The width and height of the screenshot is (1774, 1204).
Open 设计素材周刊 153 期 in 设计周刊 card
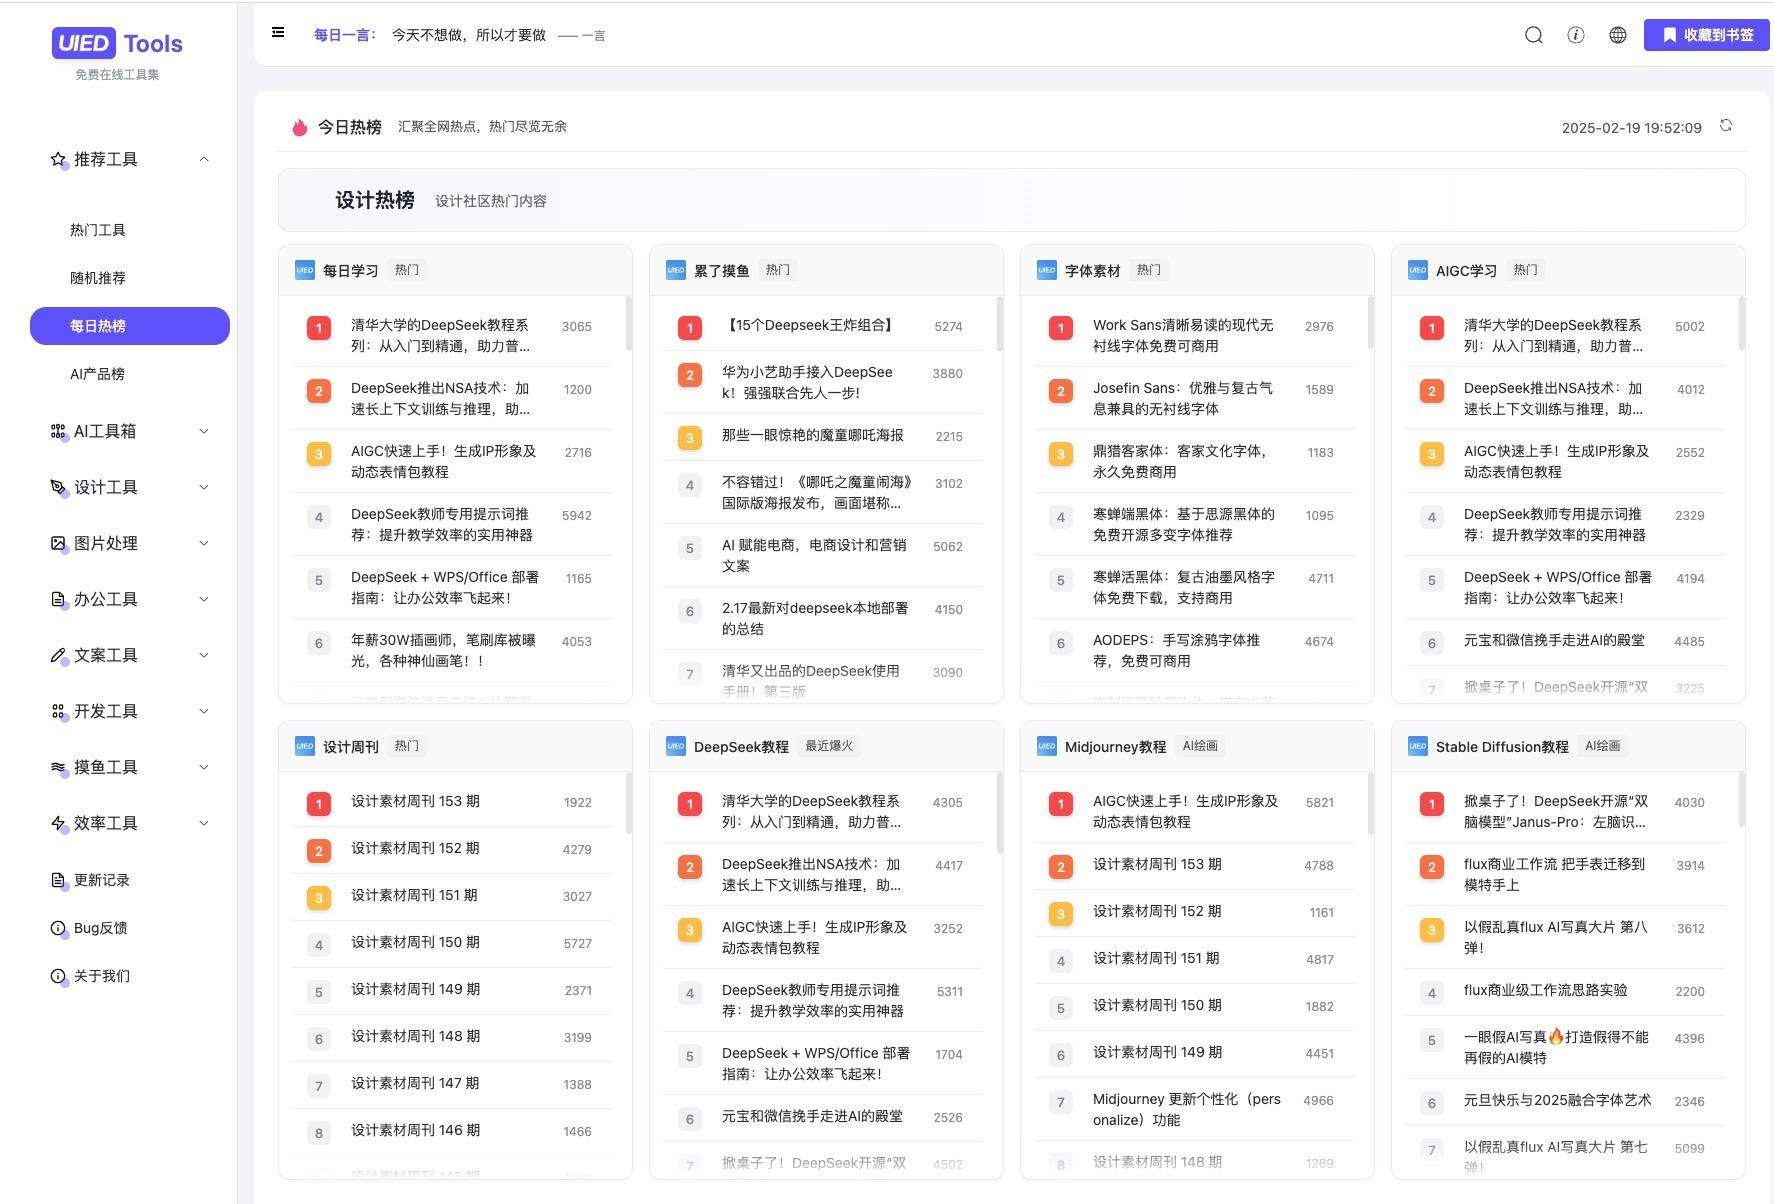(415, 801)
